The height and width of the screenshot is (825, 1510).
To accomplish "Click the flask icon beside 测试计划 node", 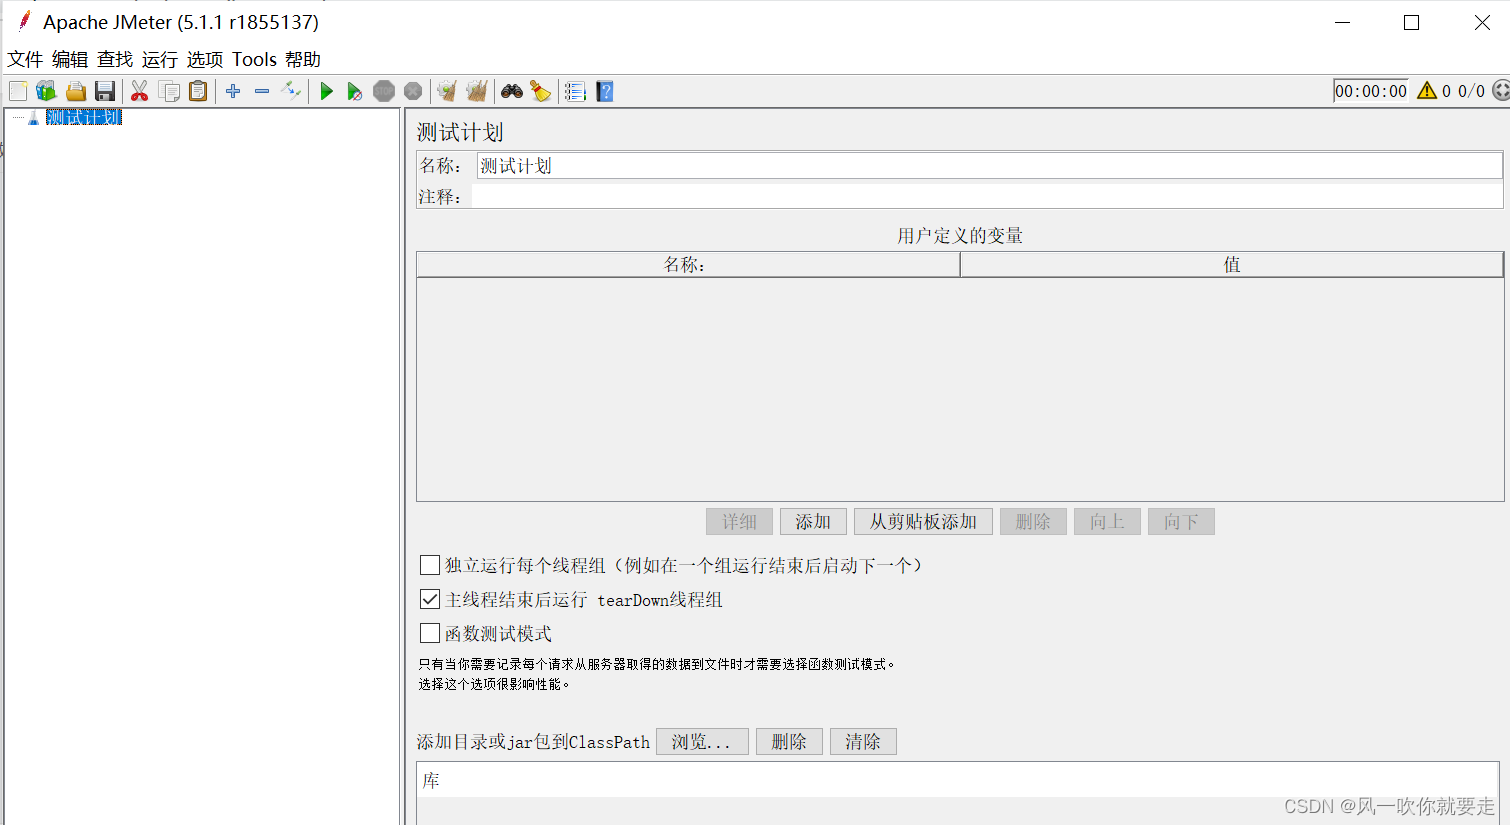I will click(33, 117).
